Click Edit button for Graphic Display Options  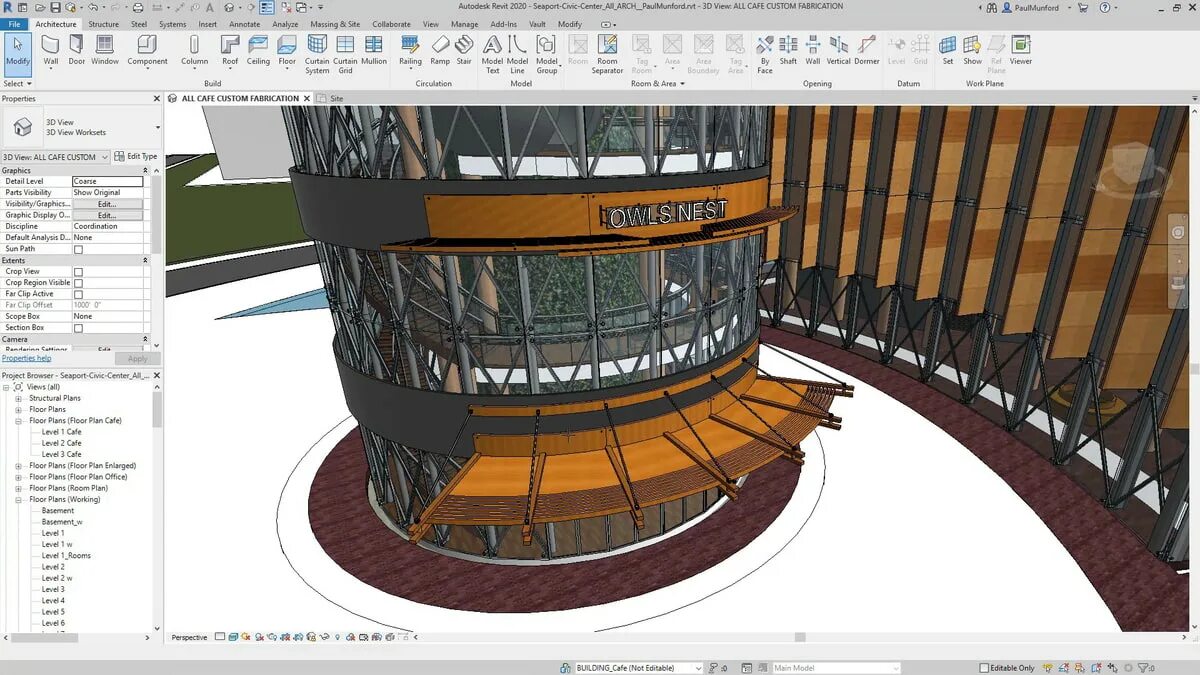107,215
